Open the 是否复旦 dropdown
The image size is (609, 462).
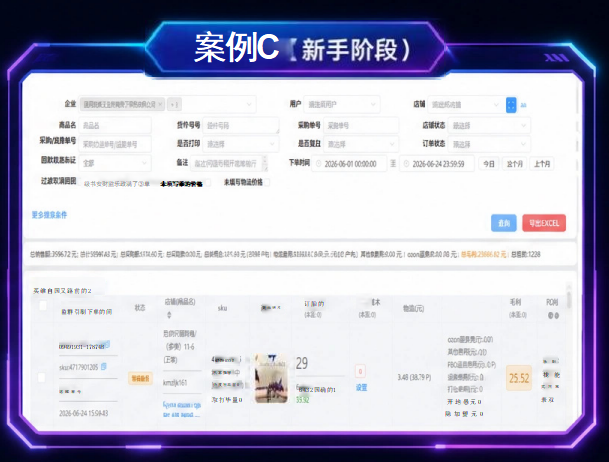coord(361,144)
